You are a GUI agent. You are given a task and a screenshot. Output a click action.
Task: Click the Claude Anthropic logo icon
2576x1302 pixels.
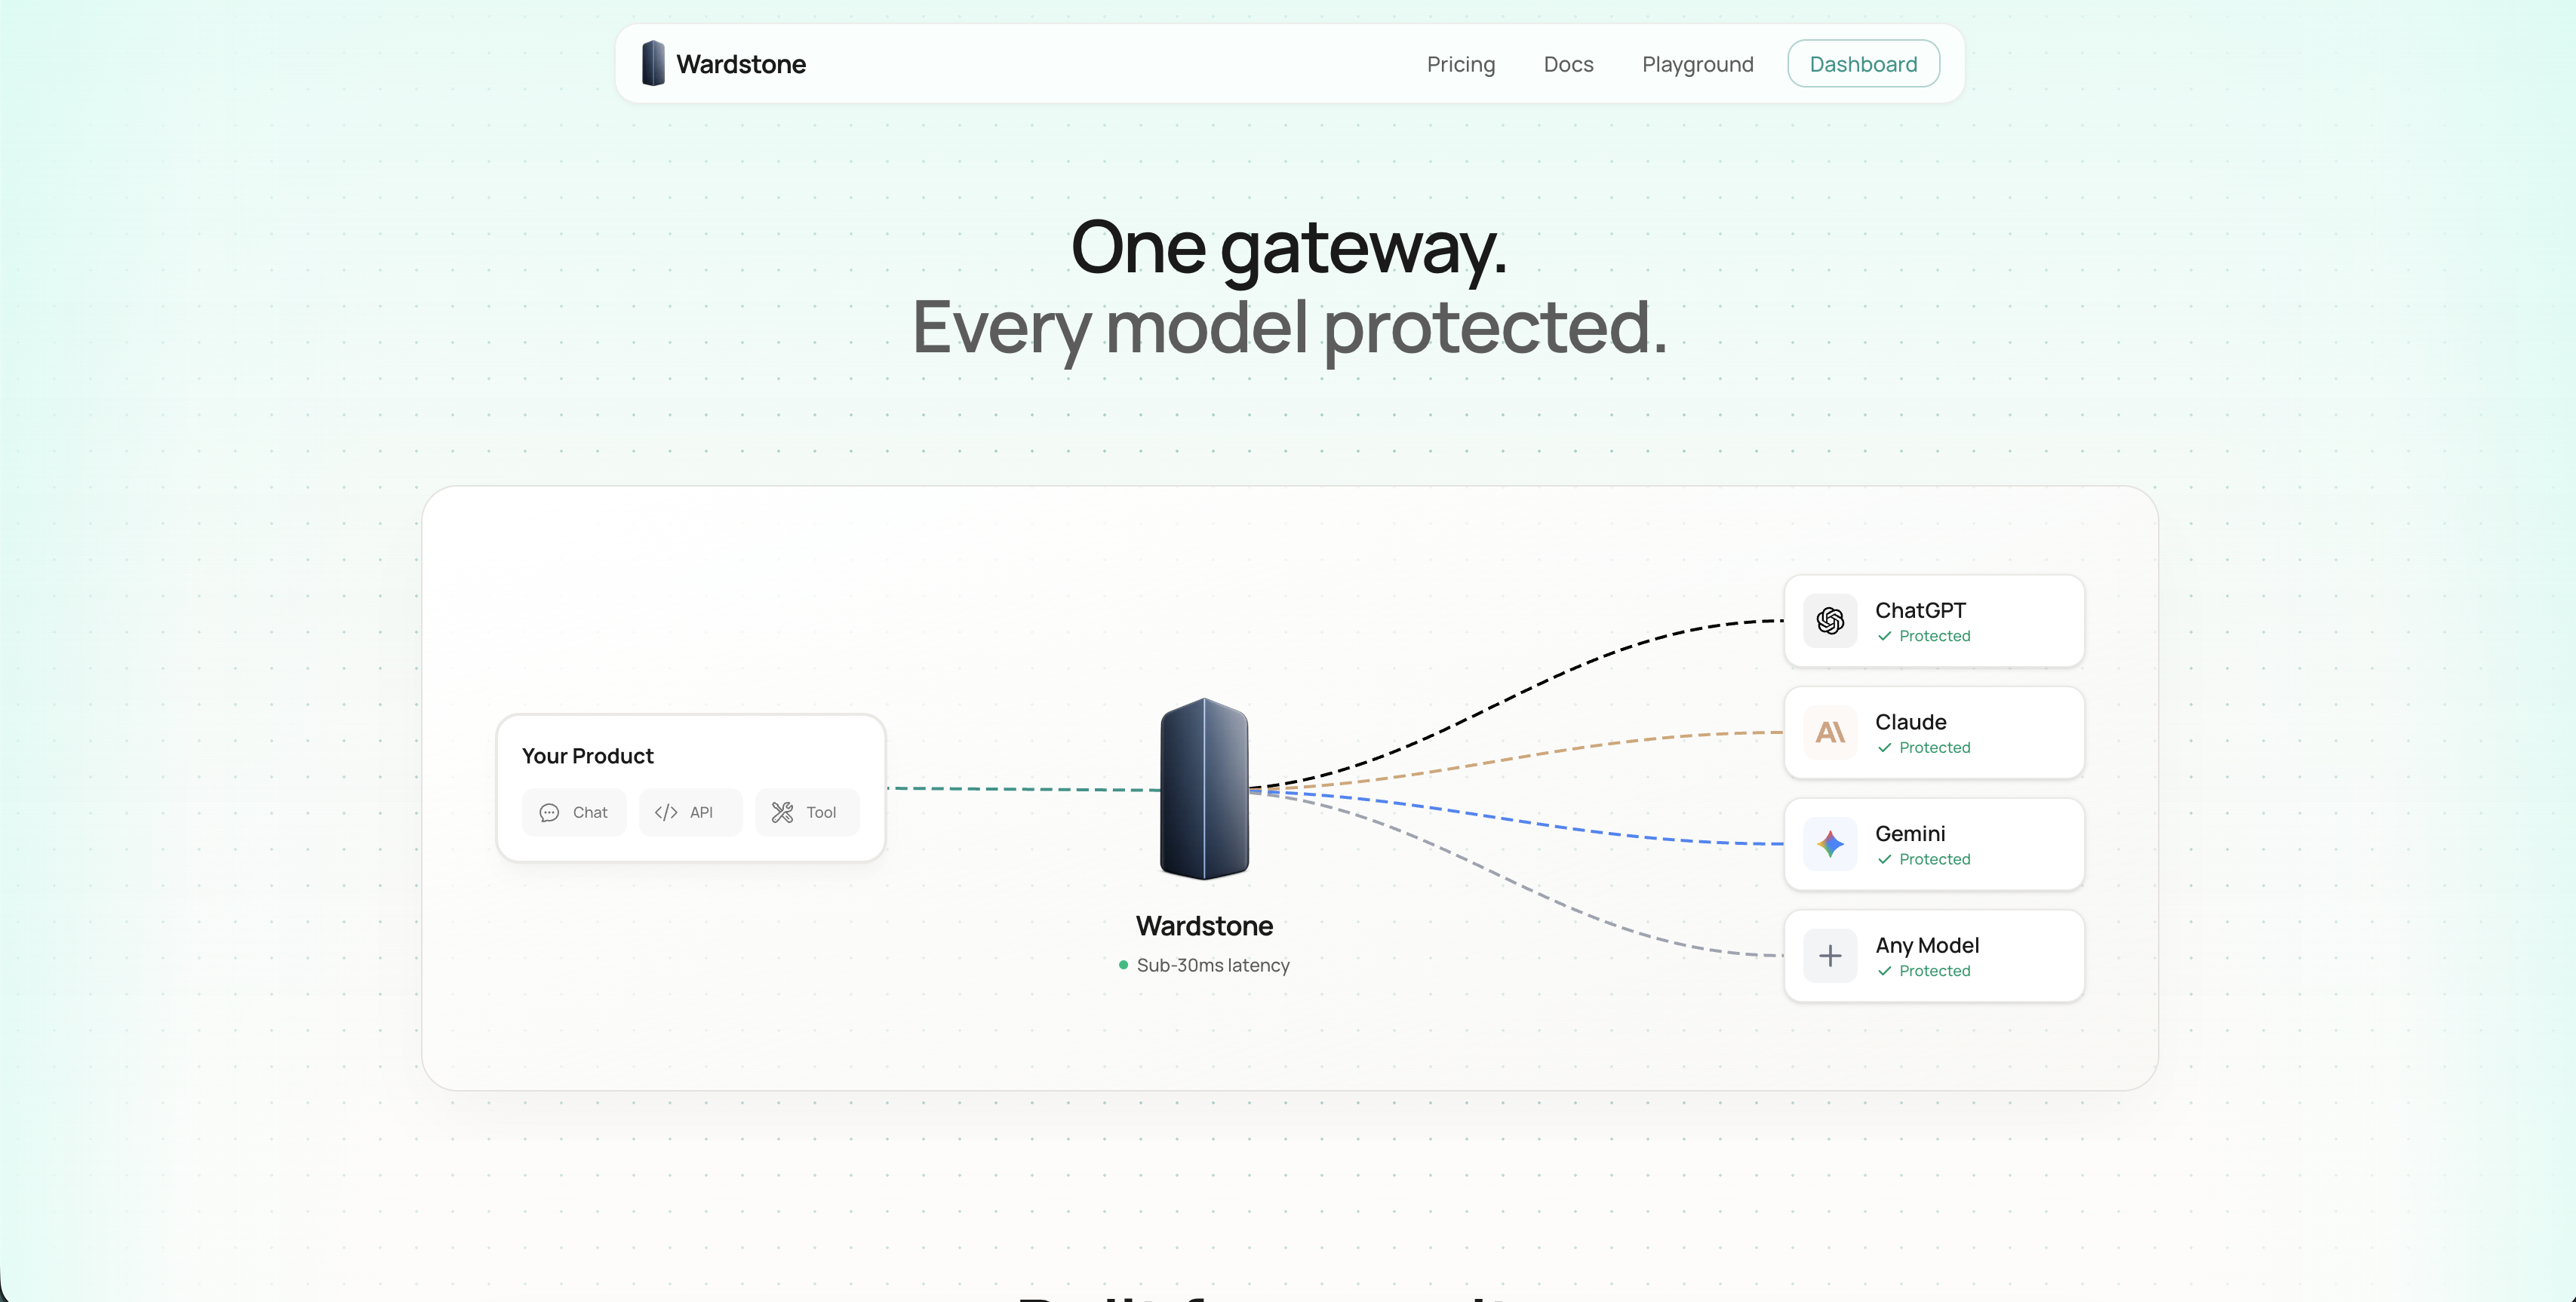(x=1830, y=733)
